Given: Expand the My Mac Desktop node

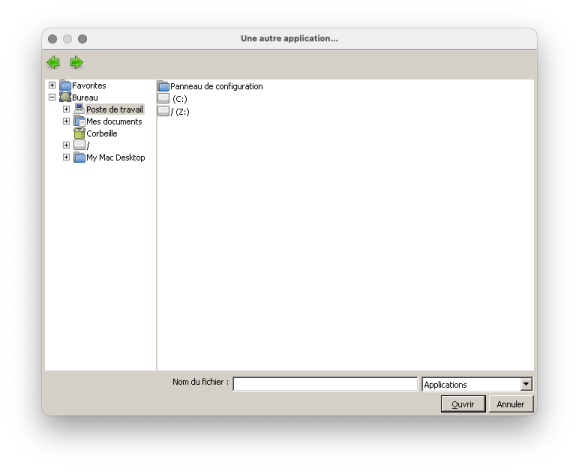Looking at the screenshot, I should pyautogui.click(x=66, y=157).
